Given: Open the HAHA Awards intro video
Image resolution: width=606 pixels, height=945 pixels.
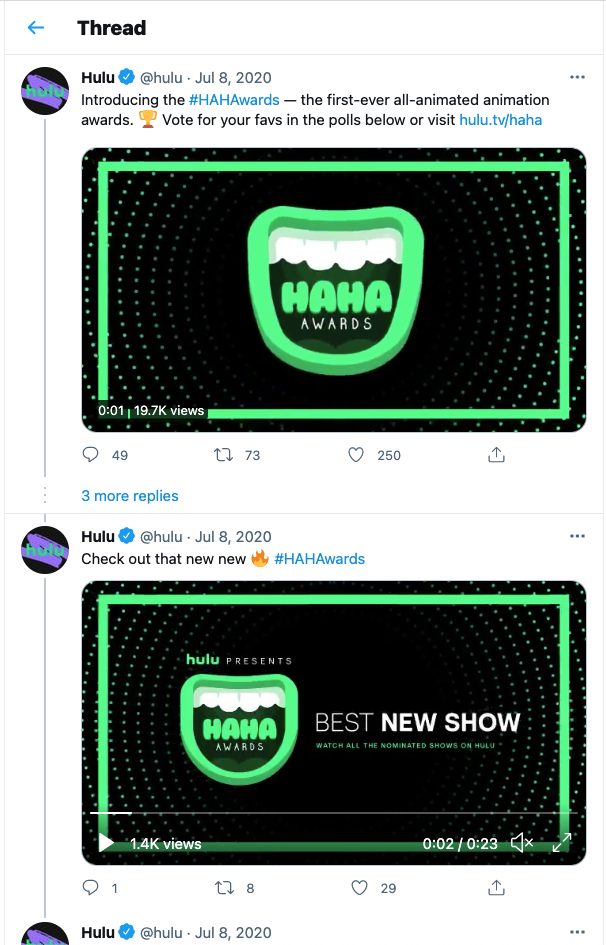Looking at the screenshot, I should (x=334, y=290).
